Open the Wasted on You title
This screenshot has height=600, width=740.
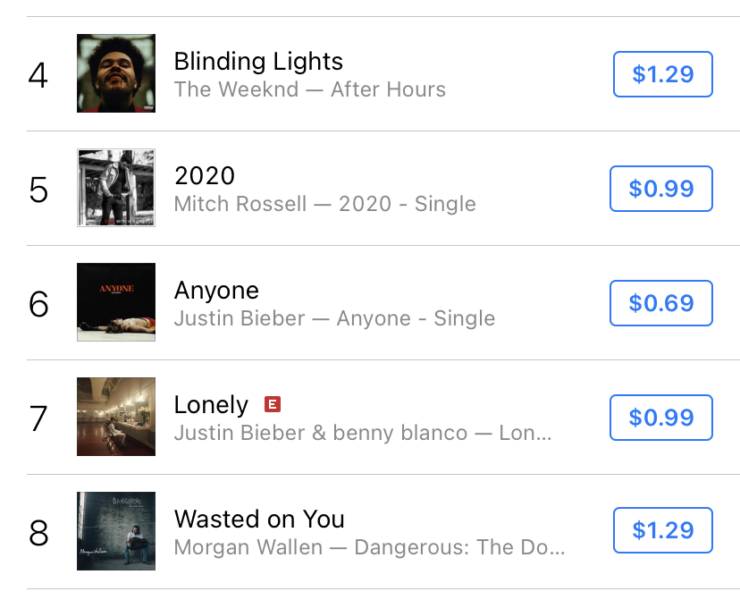[259, 519]
